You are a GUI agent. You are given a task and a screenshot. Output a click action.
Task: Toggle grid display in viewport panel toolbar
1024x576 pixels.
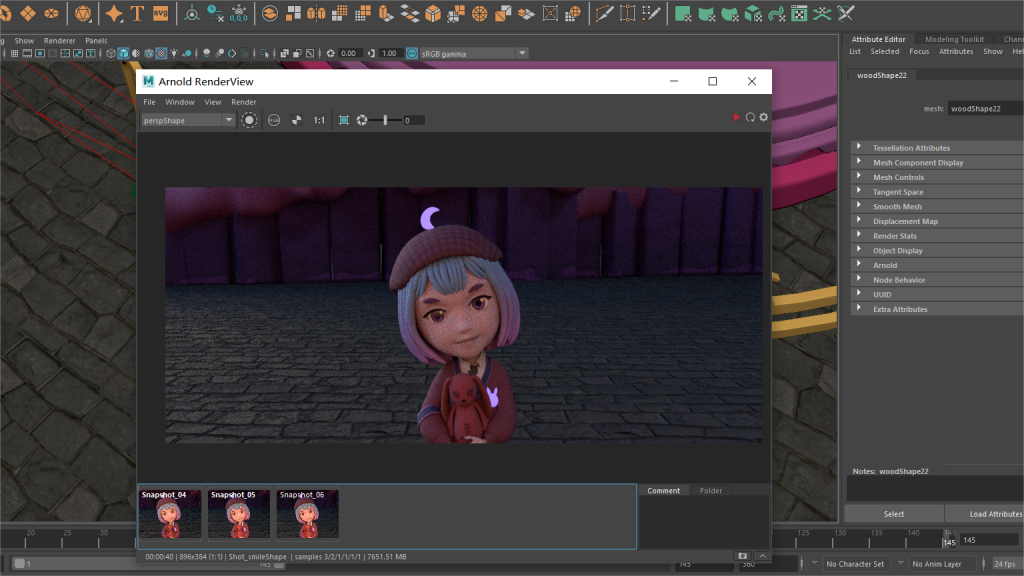click(14, 54)
